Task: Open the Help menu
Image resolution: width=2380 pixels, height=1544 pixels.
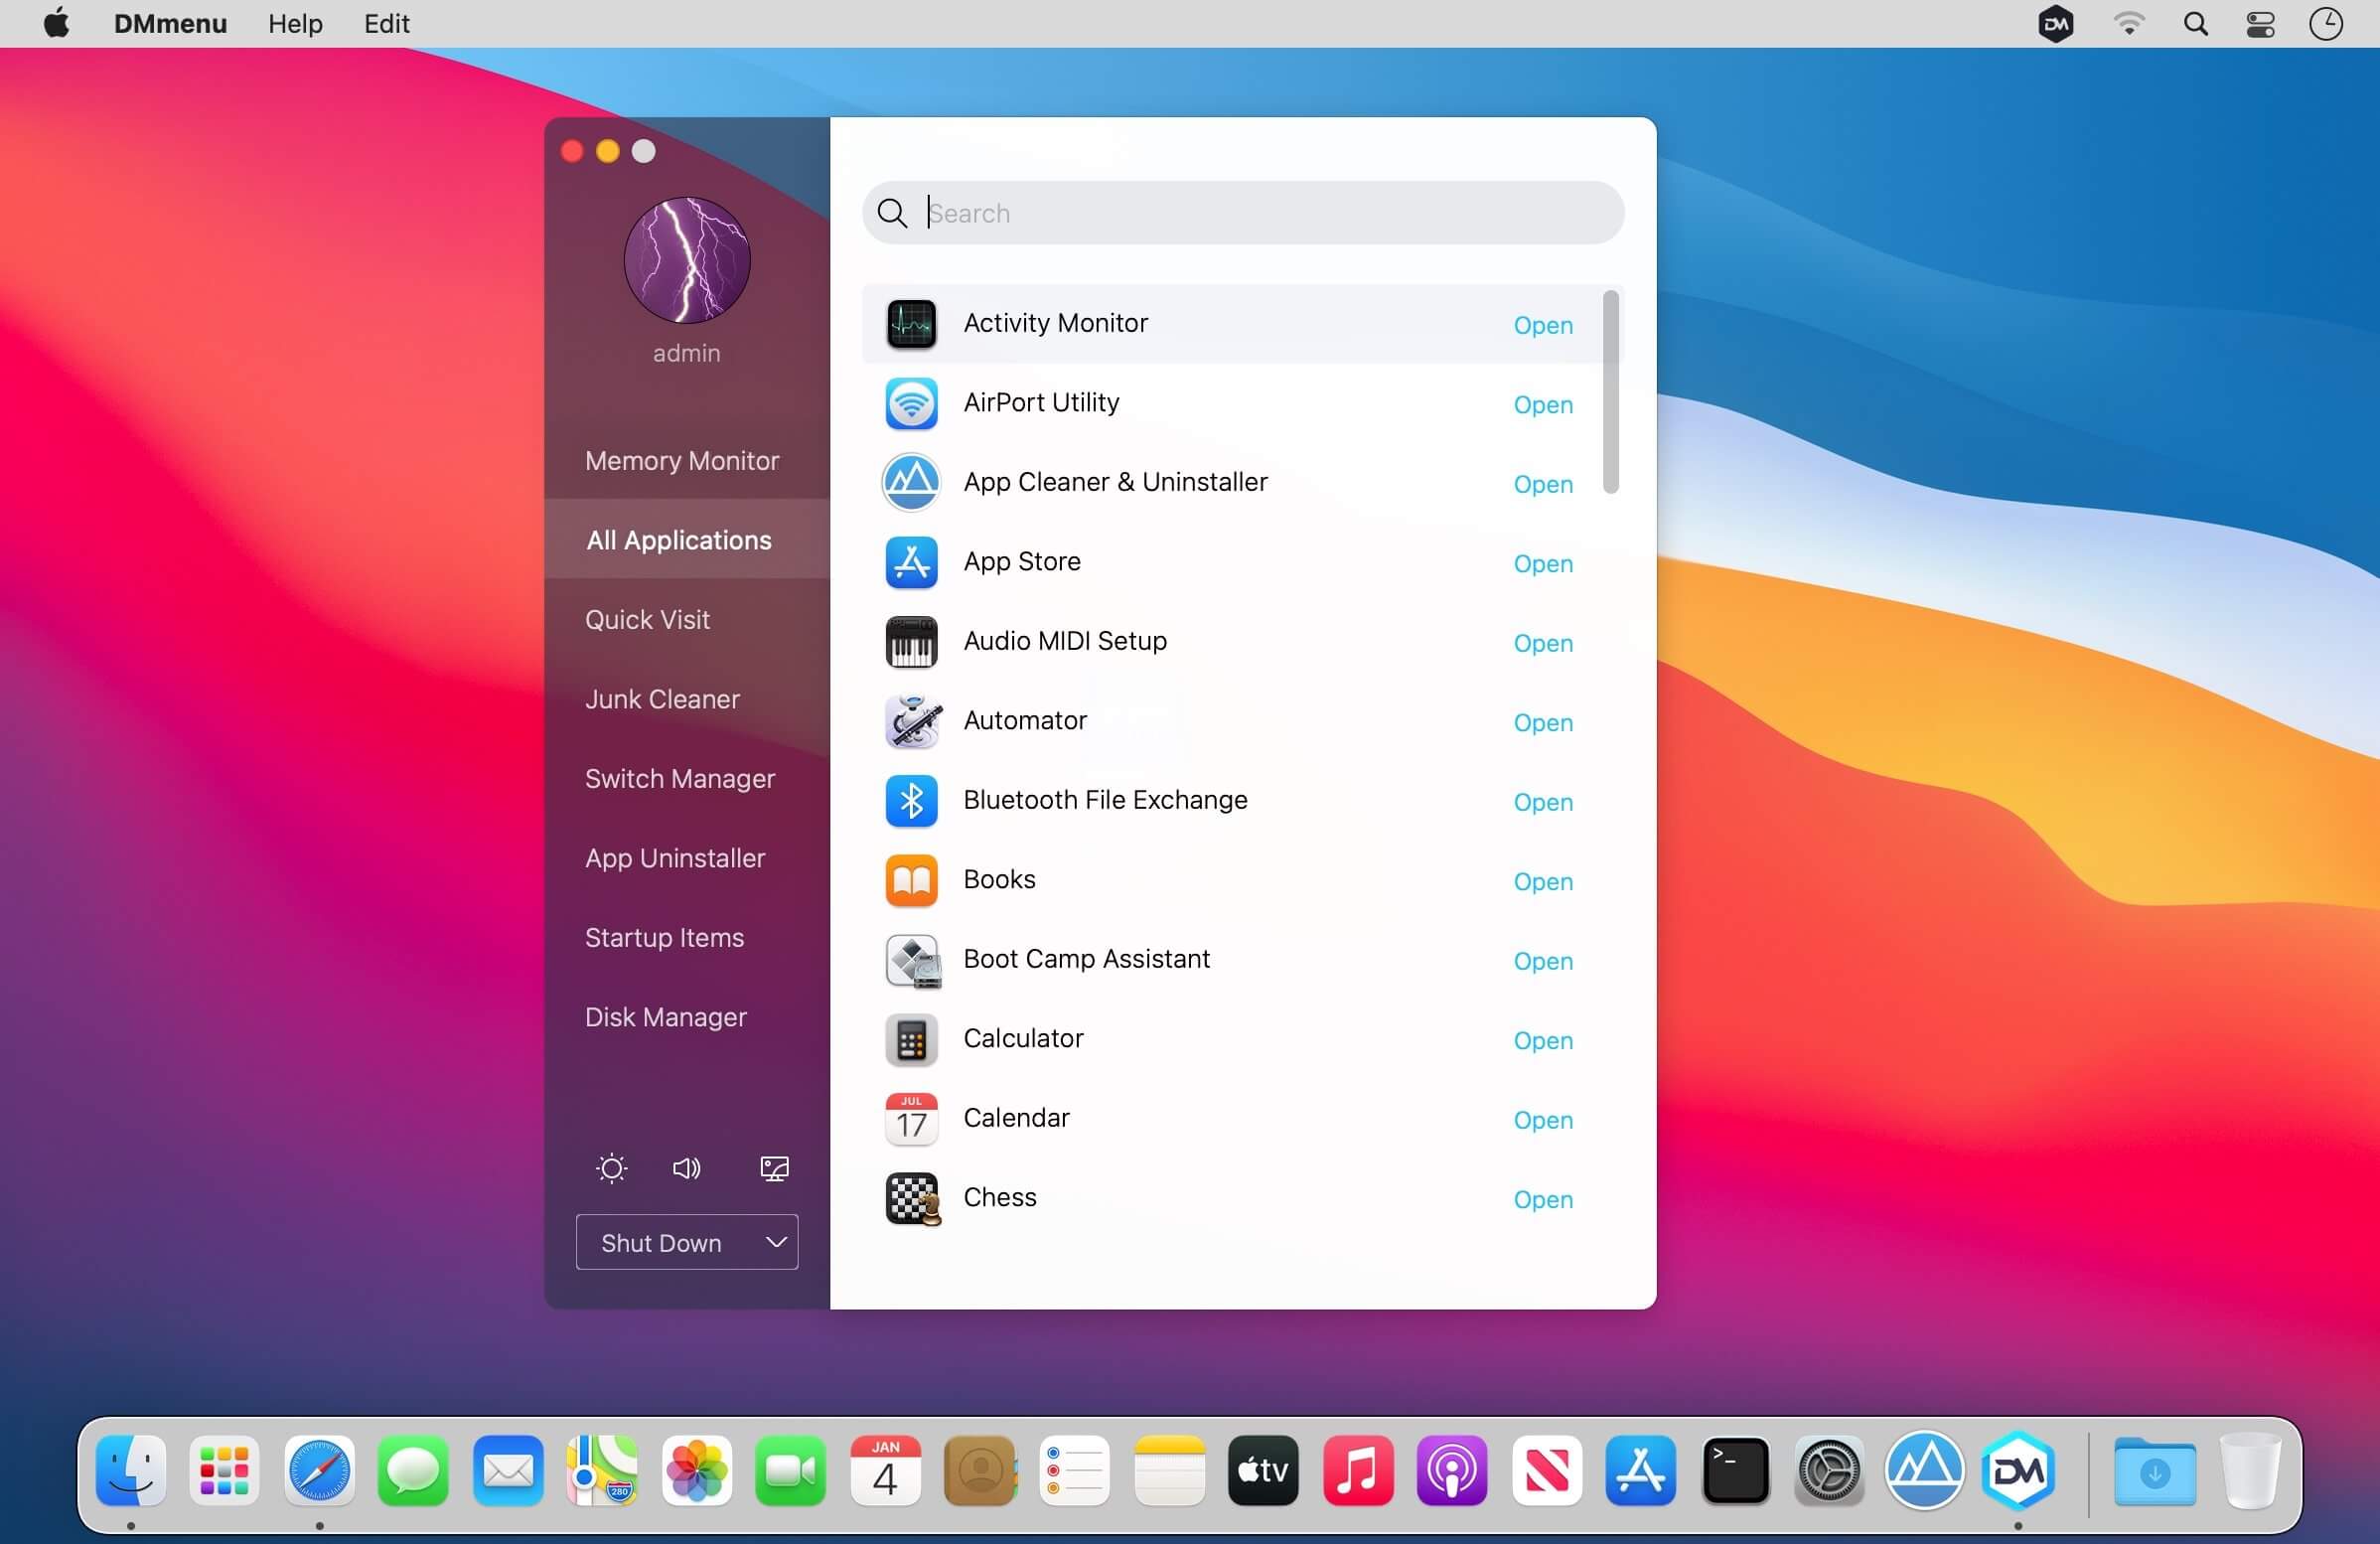Action: click(x=295, y=23)
